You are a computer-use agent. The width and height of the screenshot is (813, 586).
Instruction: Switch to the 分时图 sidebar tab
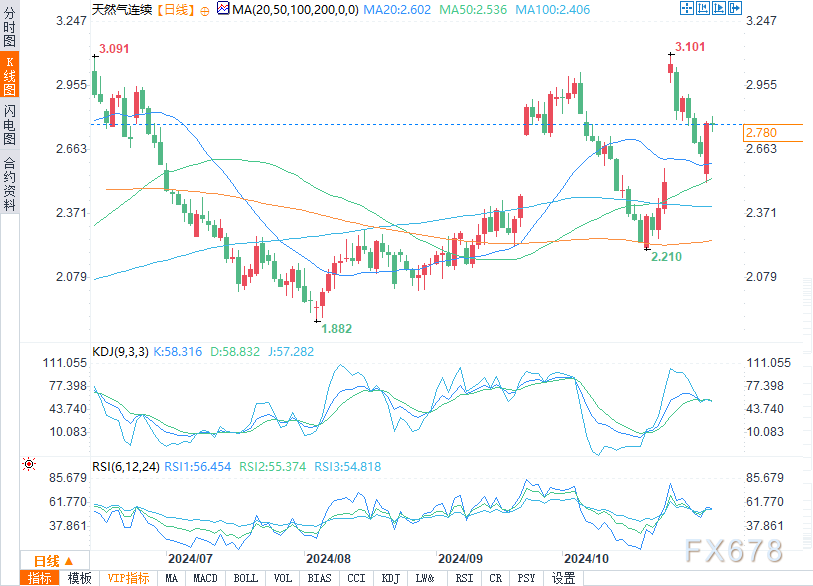coord(10,28)
